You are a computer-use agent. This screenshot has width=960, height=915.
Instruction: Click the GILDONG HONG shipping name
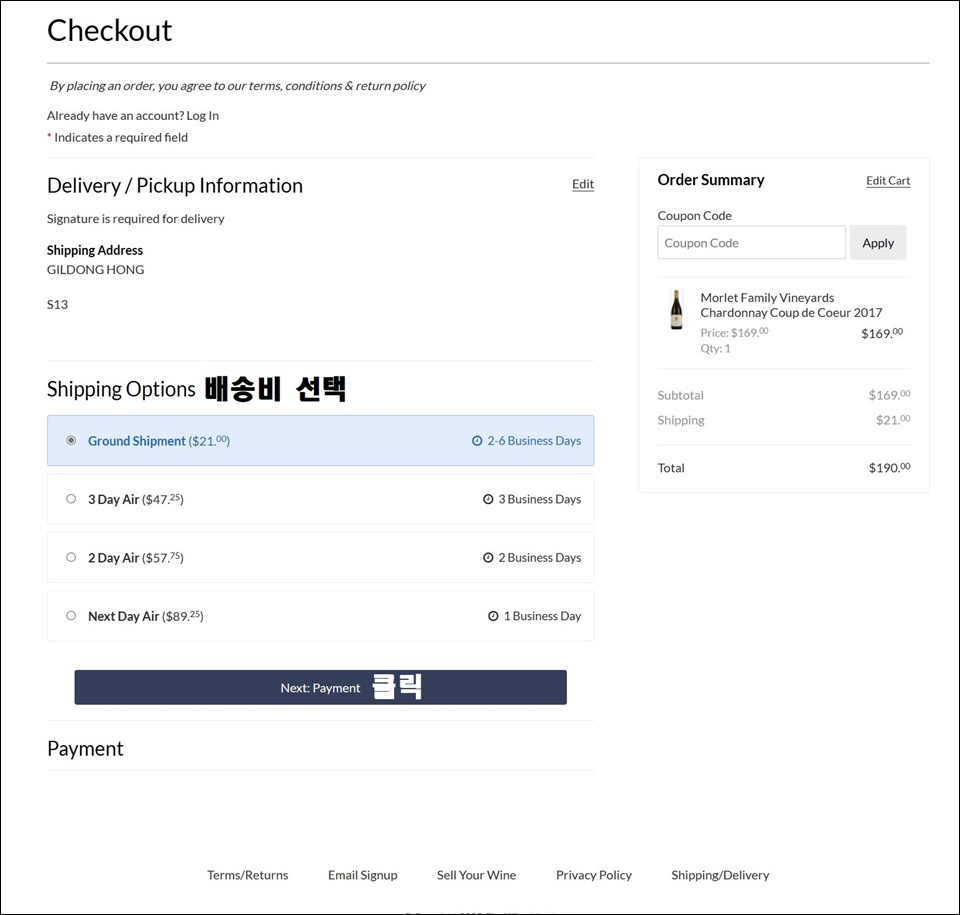96,269
